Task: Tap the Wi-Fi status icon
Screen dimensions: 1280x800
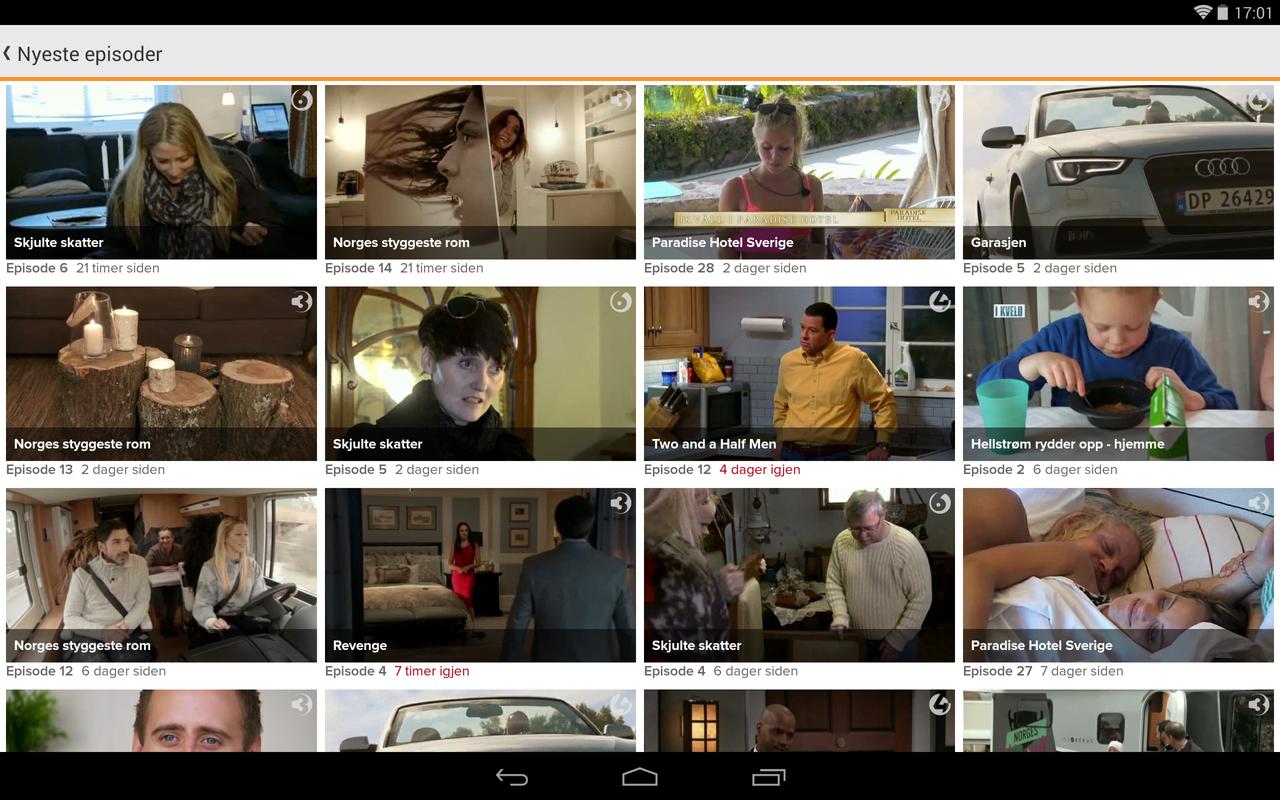Action: (1203, 12)
